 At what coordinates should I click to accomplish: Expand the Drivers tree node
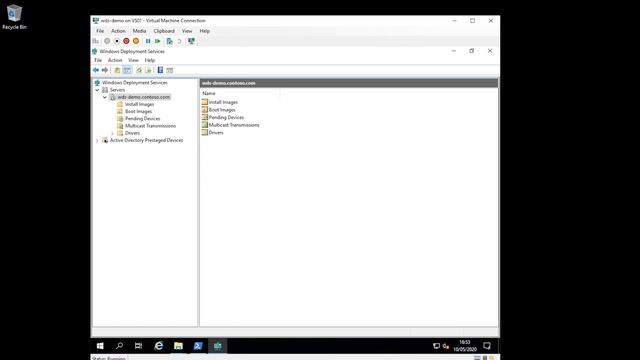coord(113,133)
